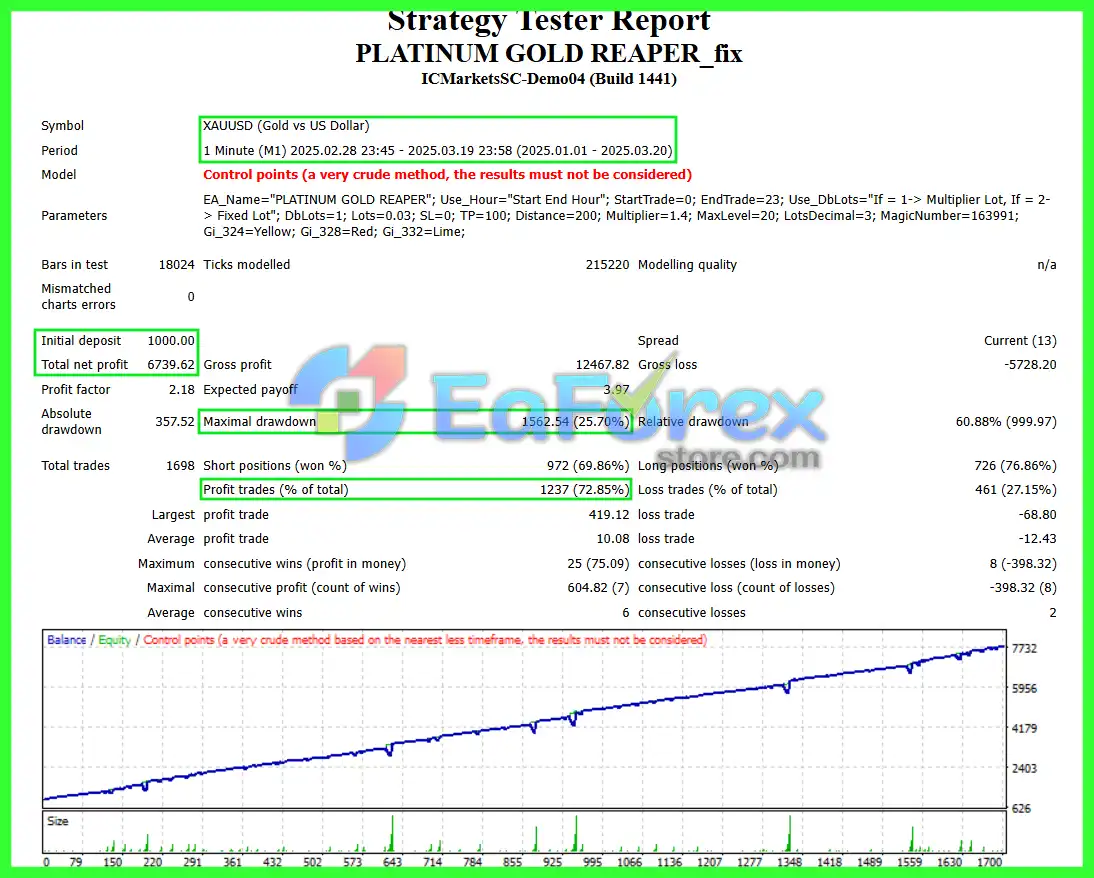Click the "Expected payoff" label
Viewport: 1094px width, 878px height.
click(x=250, y=389)
